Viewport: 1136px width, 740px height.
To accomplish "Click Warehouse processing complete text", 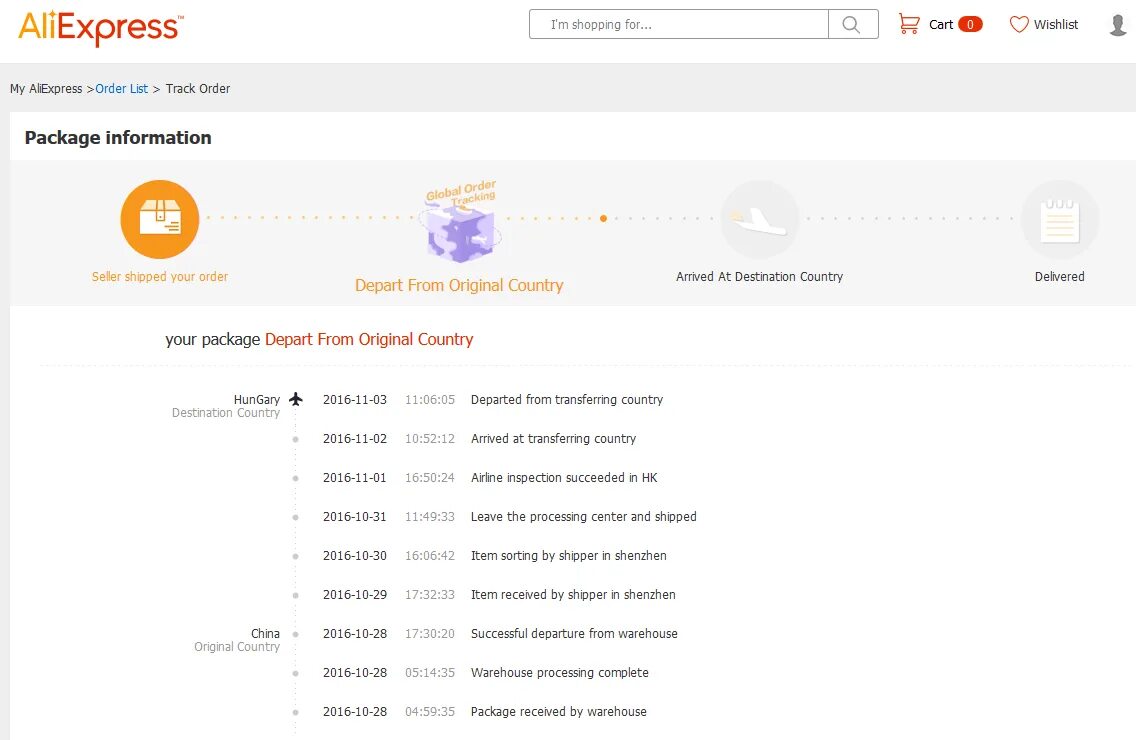I will [559, 673].
